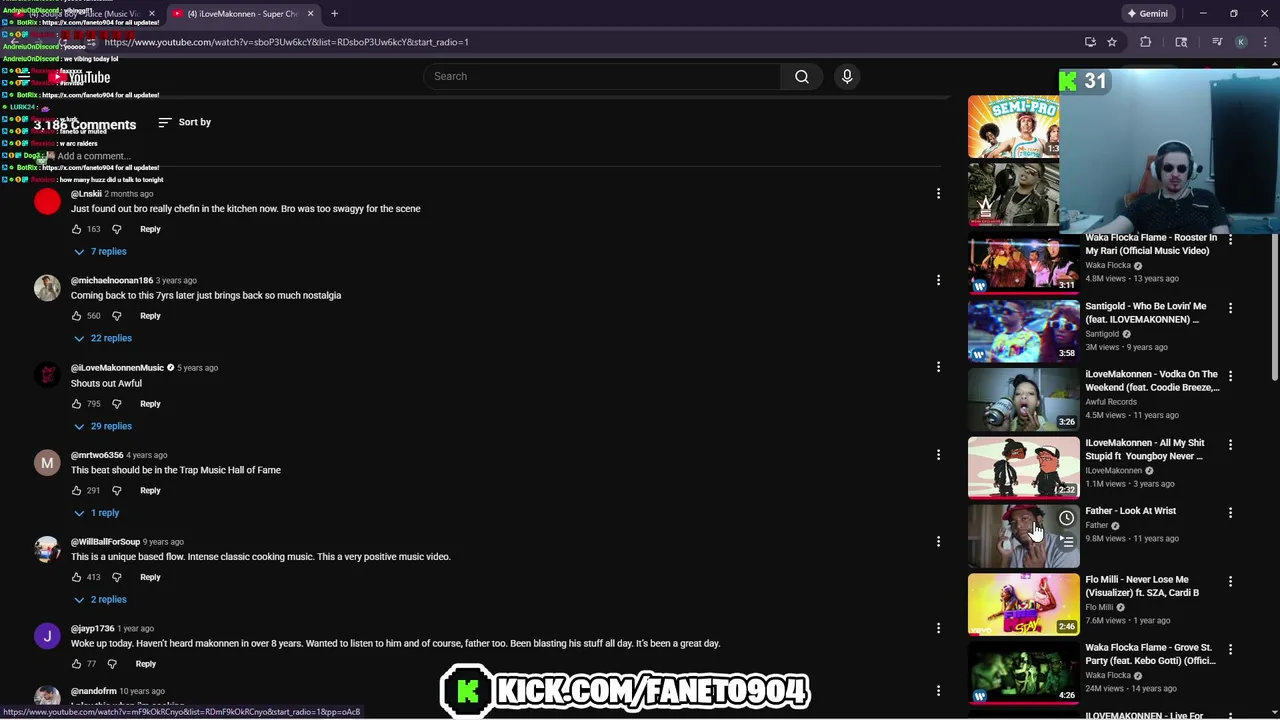Image resolution: width=1280 pixels, height=720 pixels.
Task: Open @Lnskii profile avatar
Action: 47,202
